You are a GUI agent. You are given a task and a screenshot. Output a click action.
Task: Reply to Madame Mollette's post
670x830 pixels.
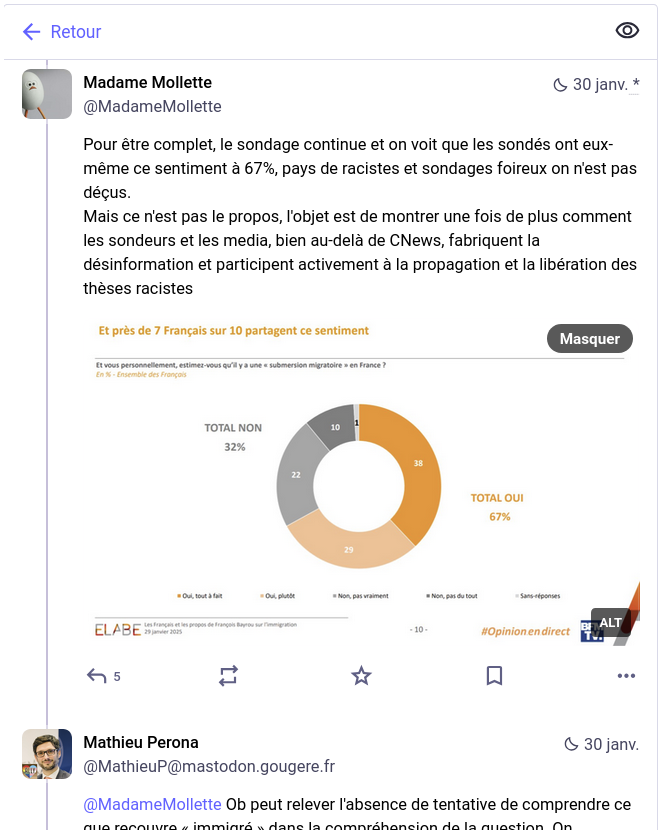(97, 676)
